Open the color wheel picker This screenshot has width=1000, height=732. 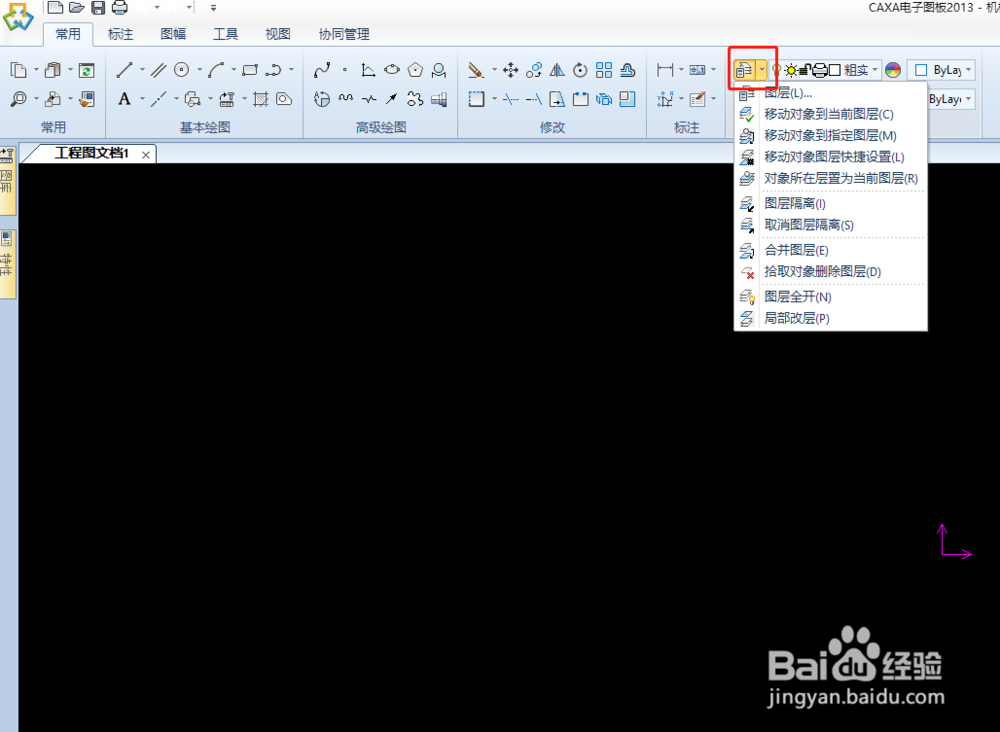point(893,70)
